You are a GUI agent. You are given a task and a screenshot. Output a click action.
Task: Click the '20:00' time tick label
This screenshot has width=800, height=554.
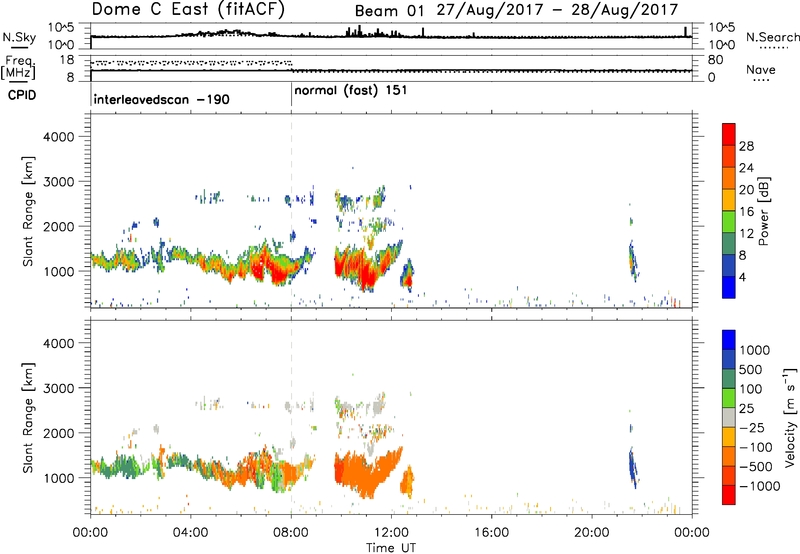[x=591, y=533]
